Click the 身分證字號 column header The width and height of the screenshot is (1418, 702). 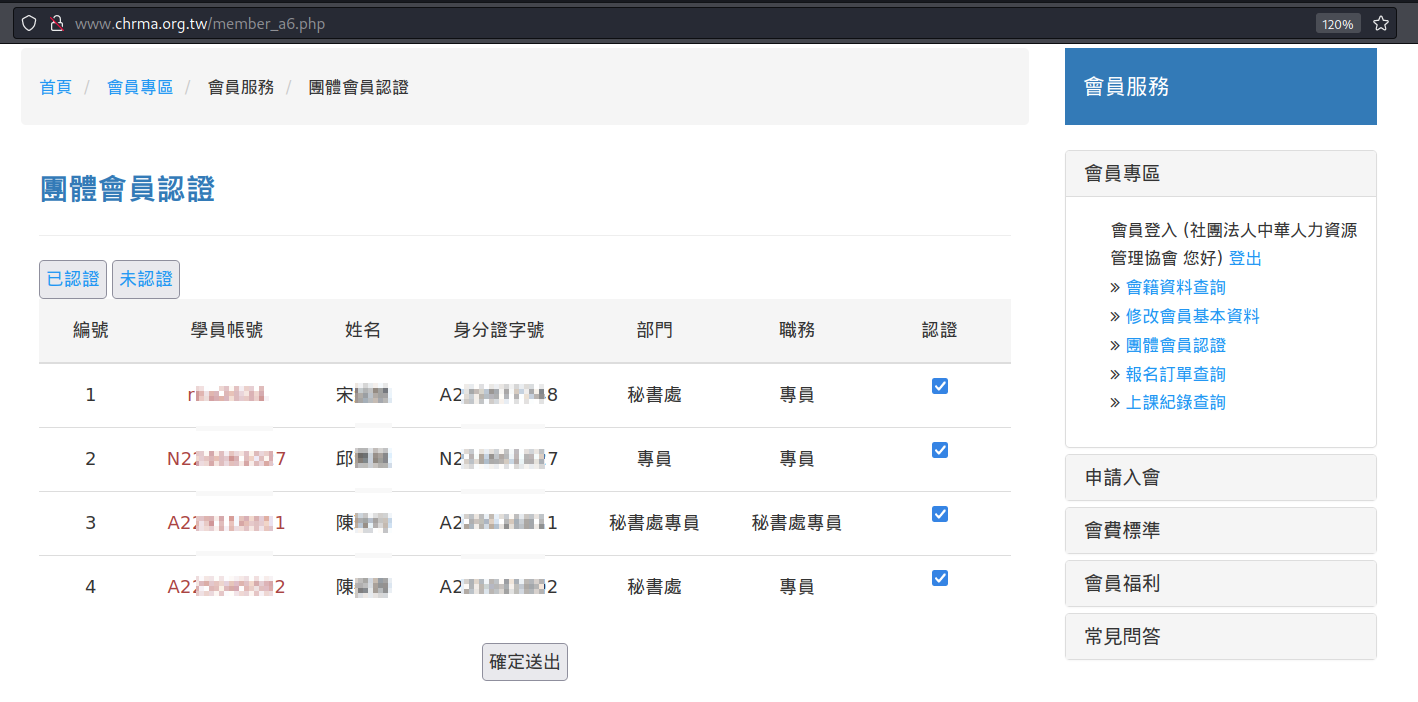(499, 330)
